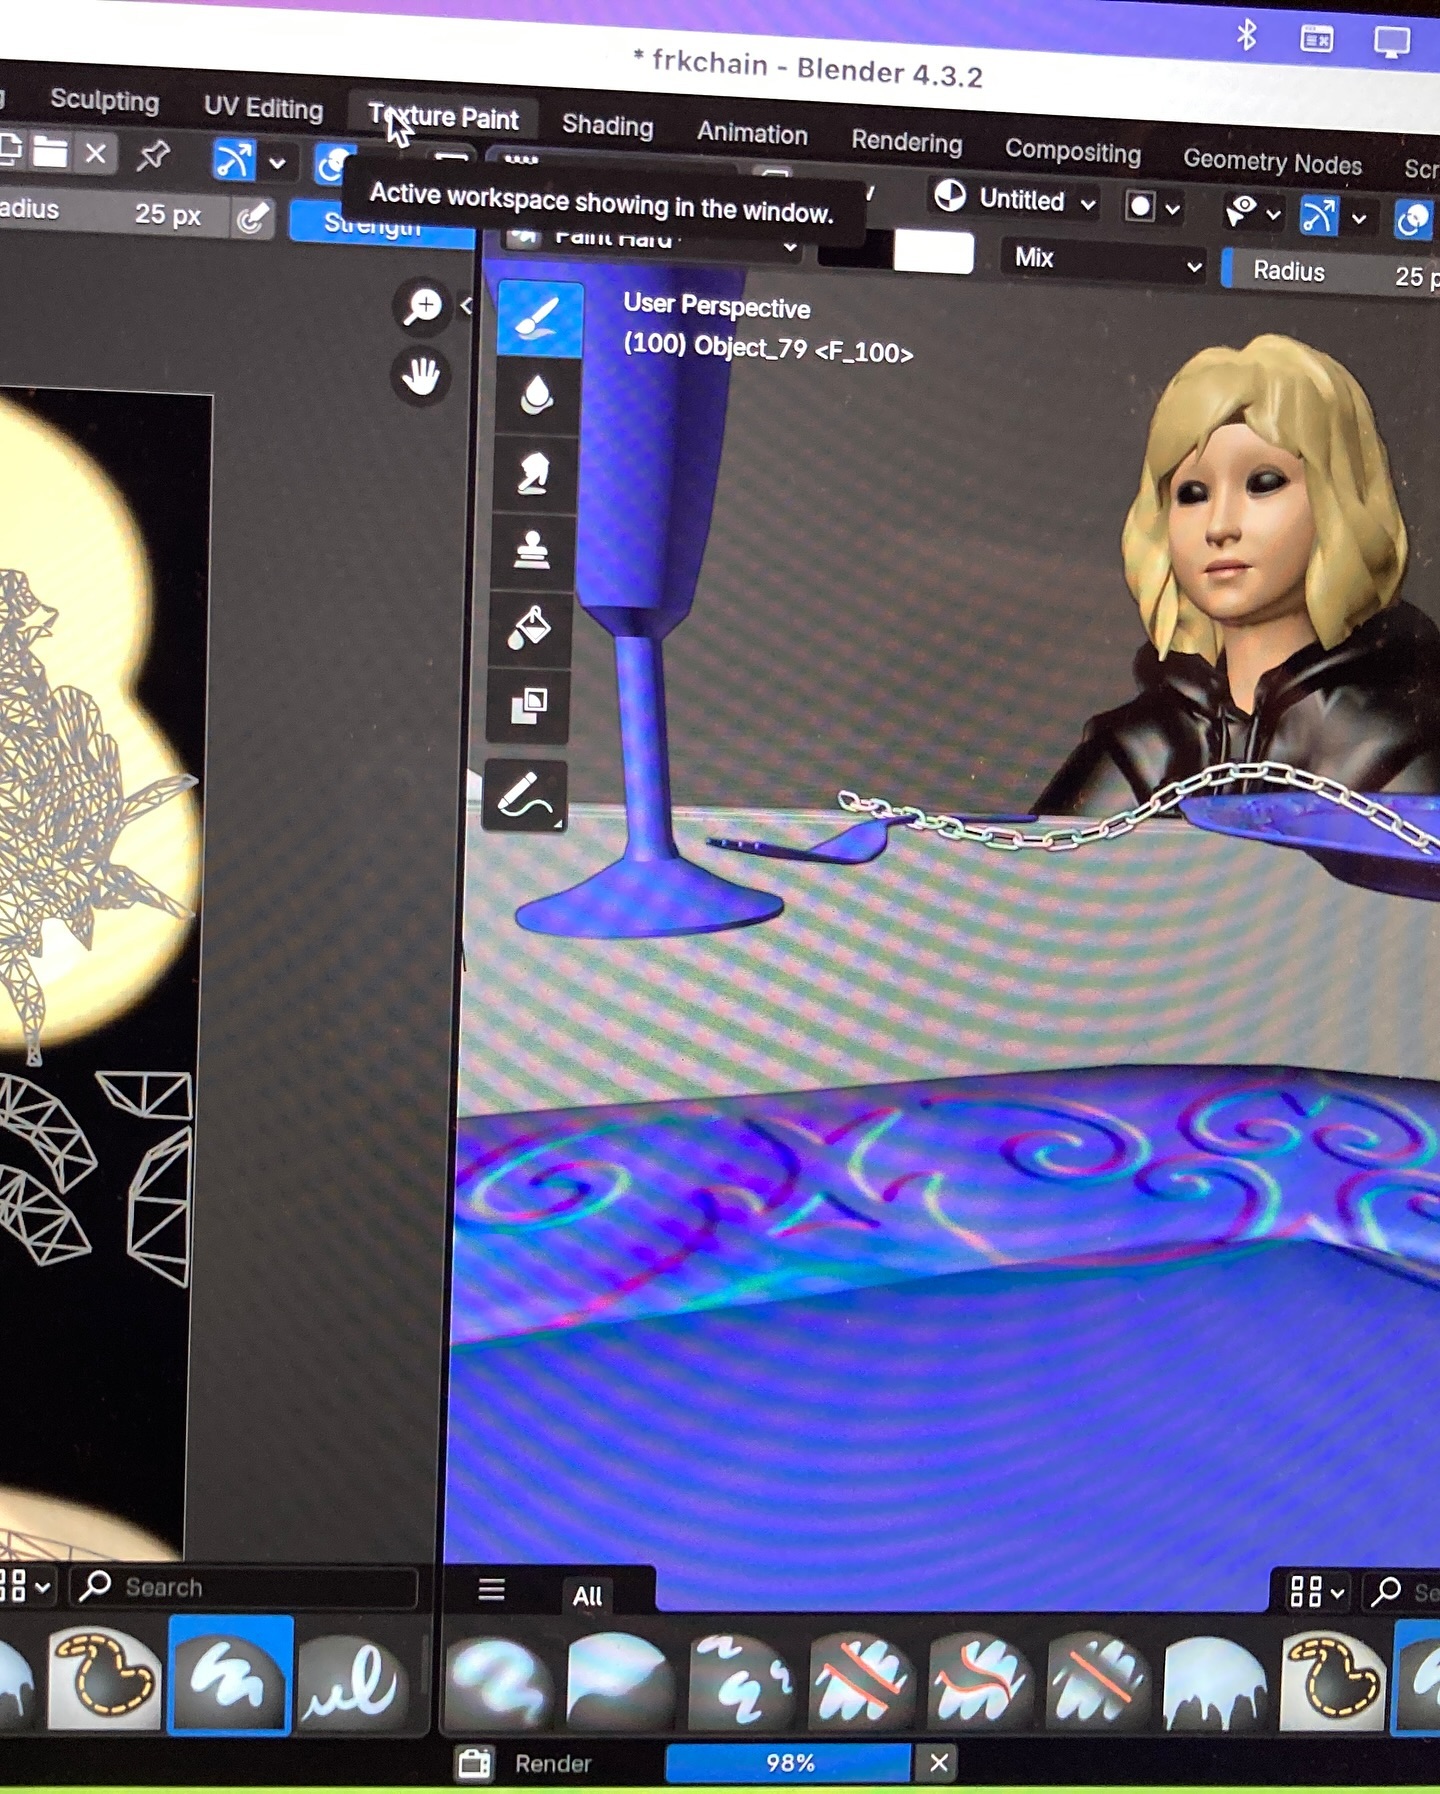
Task: Switch to the Animation workspace tab
Action: (x=752, y=133)
